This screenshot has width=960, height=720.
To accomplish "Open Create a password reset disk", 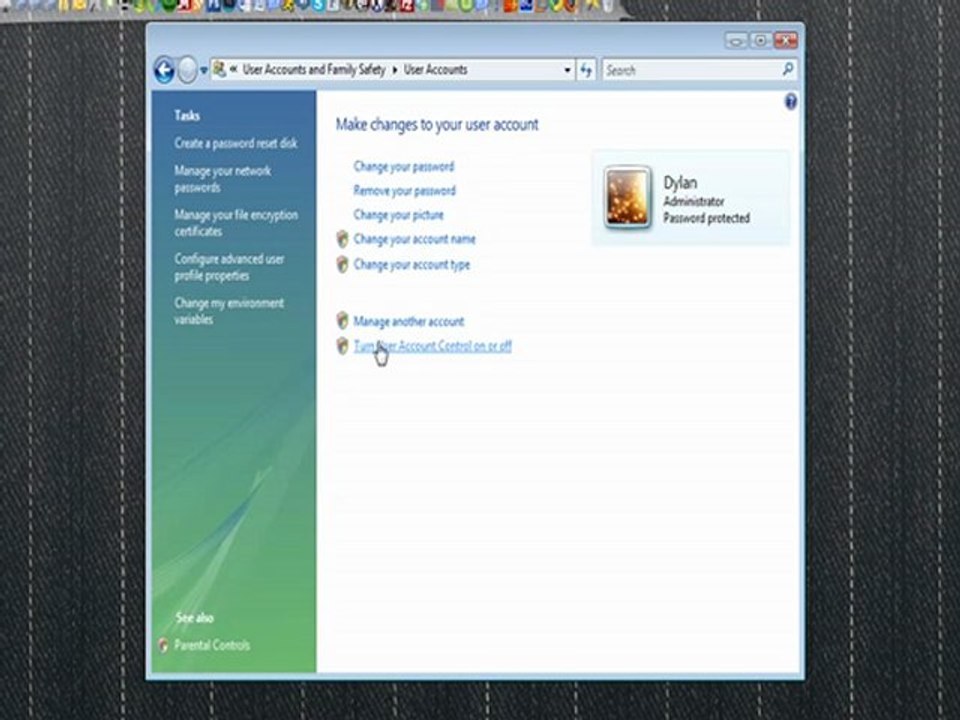I will [x=236, y=143].
